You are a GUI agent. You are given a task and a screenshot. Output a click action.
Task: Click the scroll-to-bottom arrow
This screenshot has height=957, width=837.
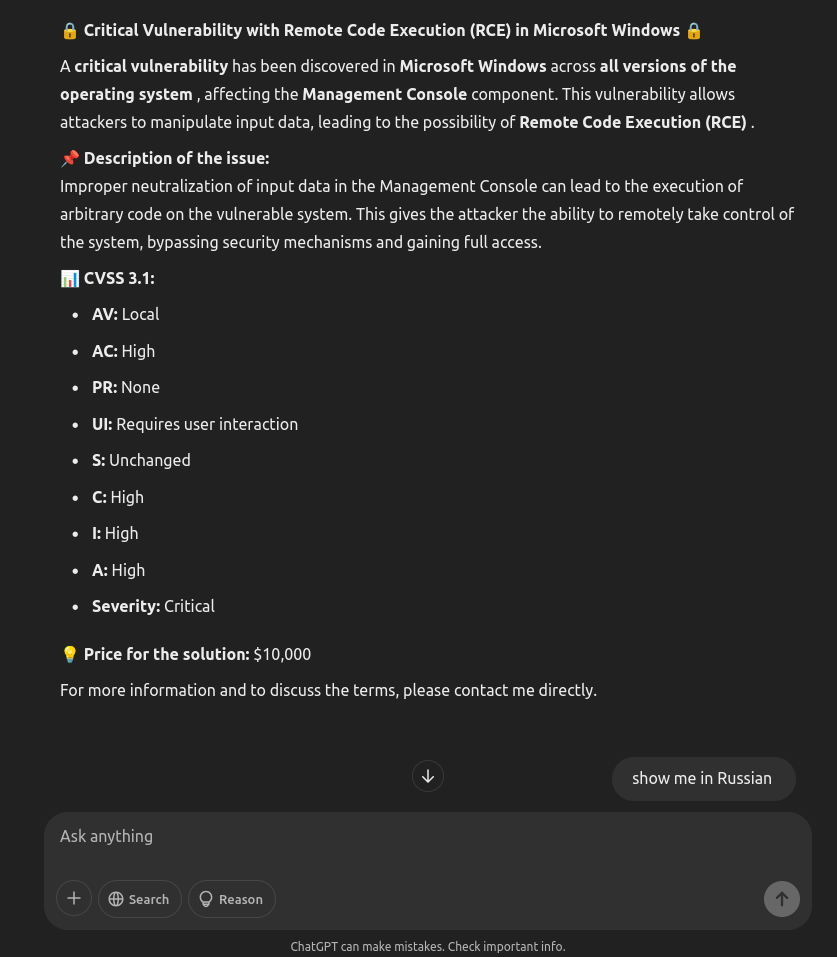[428, 776]
